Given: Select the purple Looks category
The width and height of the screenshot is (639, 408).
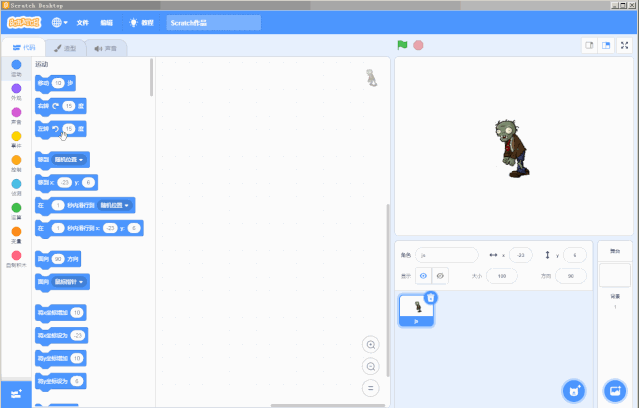Looking at the screenshot, I should pyautogui.click(x=16, y=92).
